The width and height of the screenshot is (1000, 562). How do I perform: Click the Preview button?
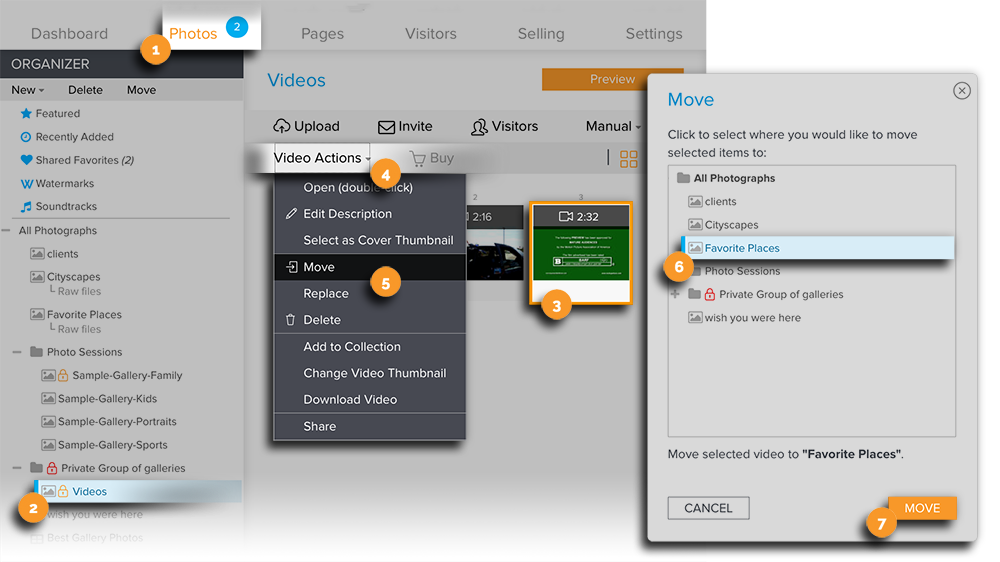612,79
